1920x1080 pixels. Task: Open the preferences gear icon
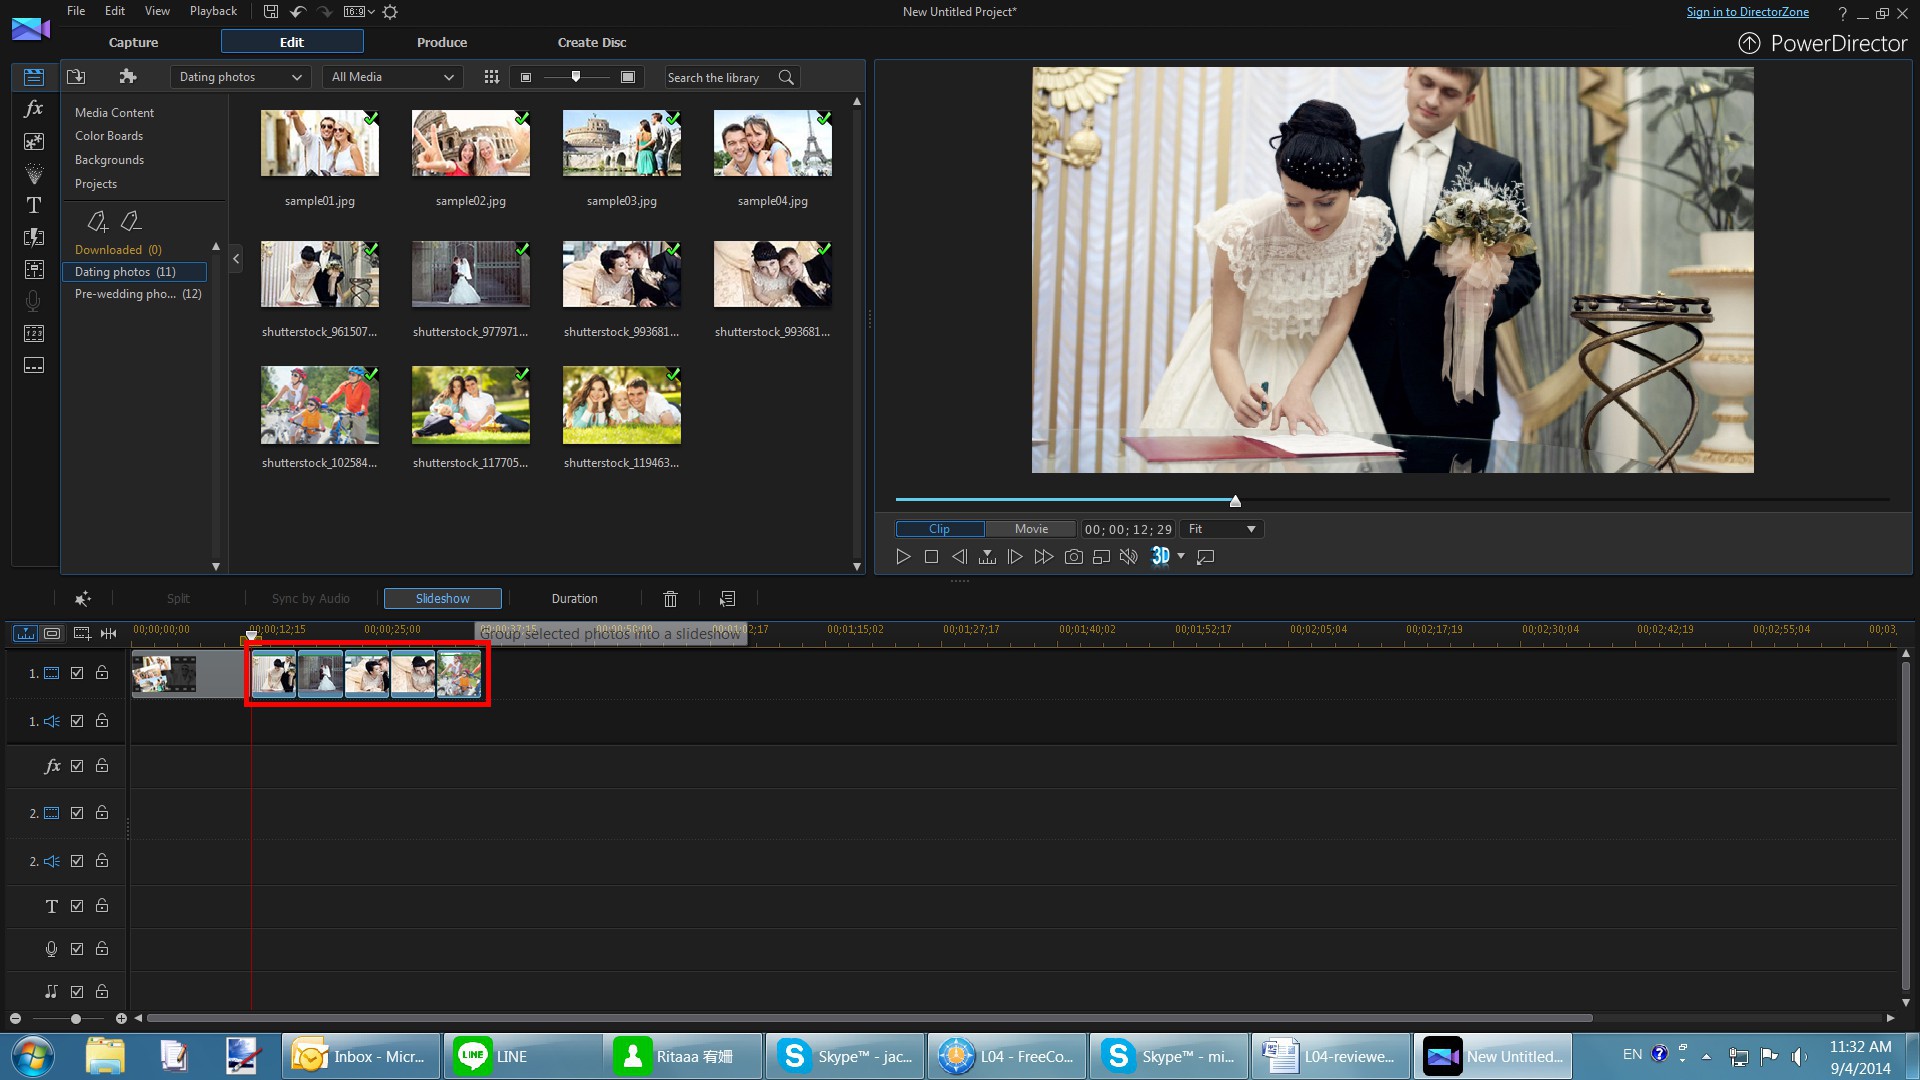point(390,12)
